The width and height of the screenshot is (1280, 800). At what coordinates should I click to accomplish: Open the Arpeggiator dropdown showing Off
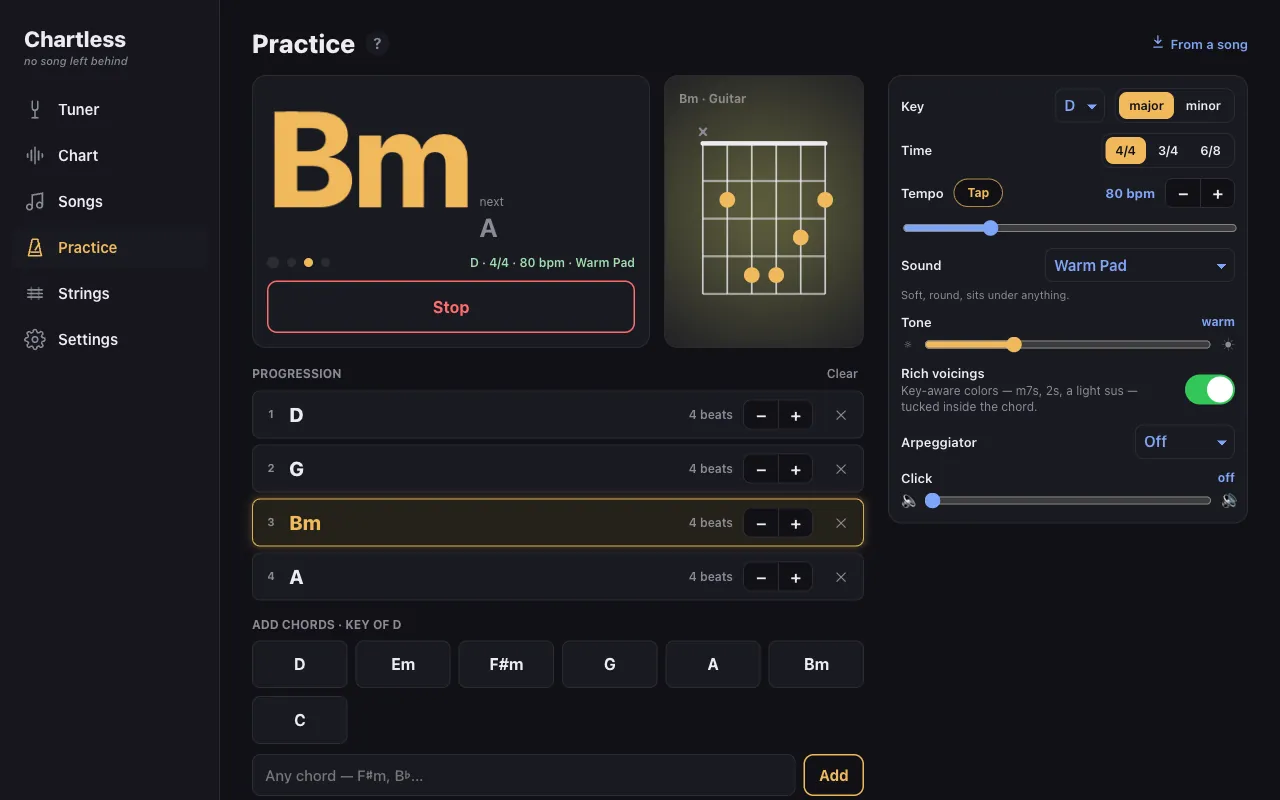[1185, 442]
